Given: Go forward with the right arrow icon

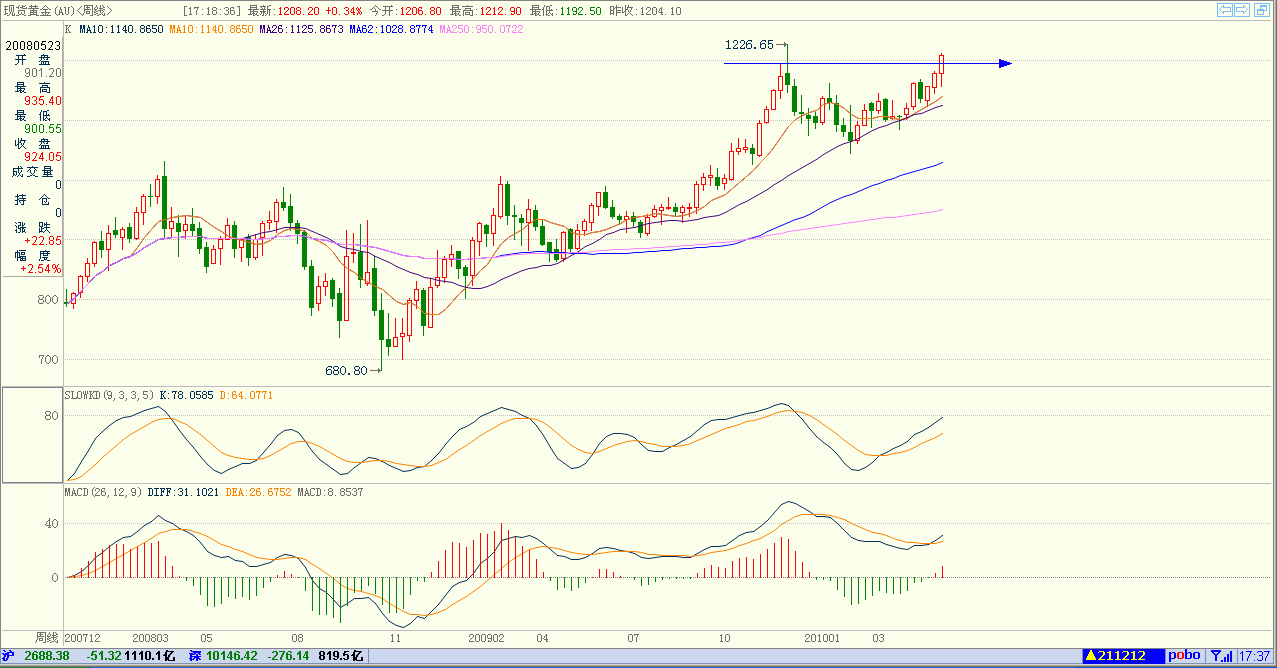Looking at the screenshot, I should 1243,10.
